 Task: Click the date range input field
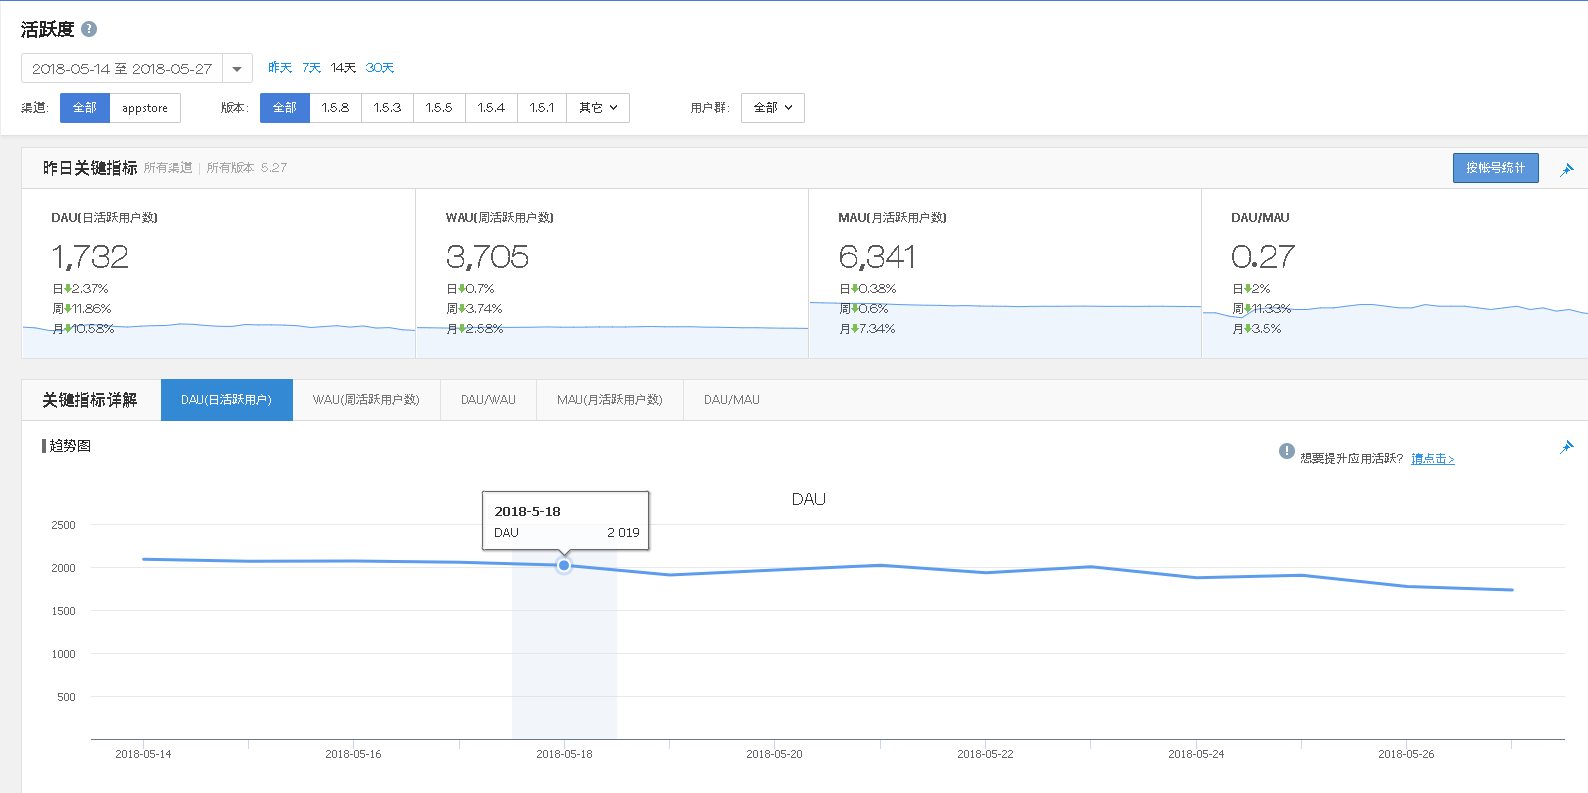(122, 69)
